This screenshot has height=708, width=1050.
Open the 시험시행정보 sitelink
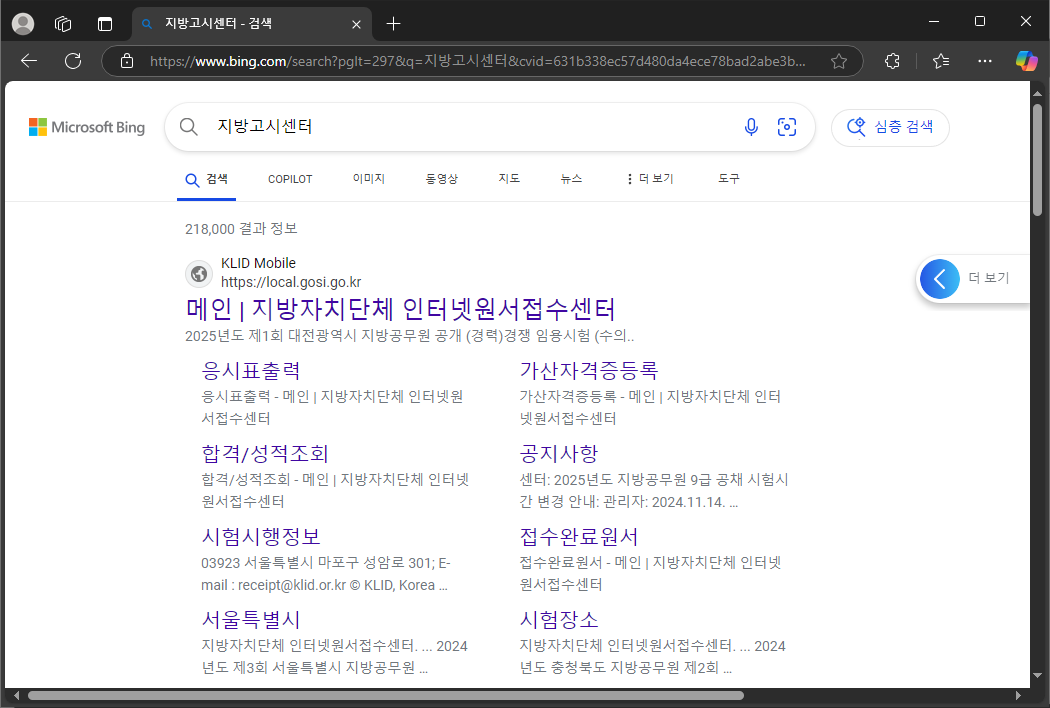(261, 537)
